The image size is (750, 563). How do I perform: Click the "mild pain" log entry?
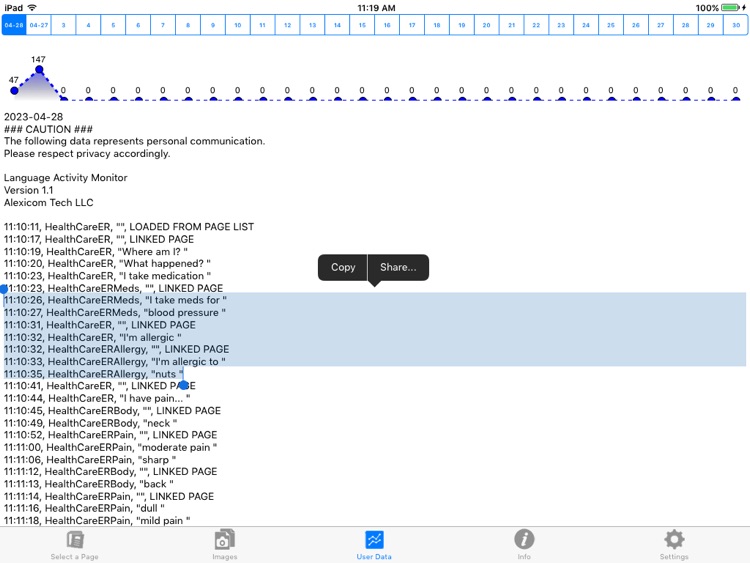tap(97, 521)
